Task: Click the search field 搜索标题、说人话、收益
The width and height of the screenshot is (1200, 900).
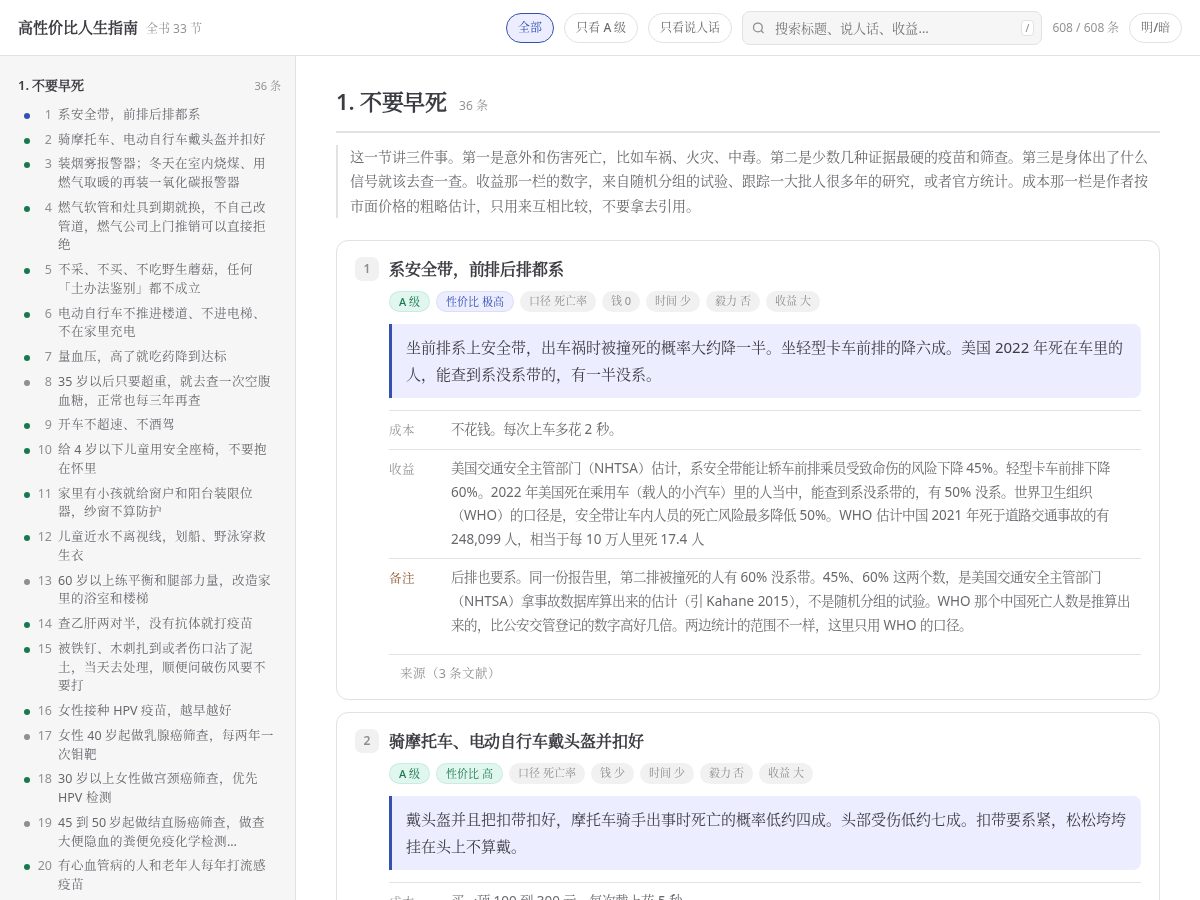Action: pos(892,28)
